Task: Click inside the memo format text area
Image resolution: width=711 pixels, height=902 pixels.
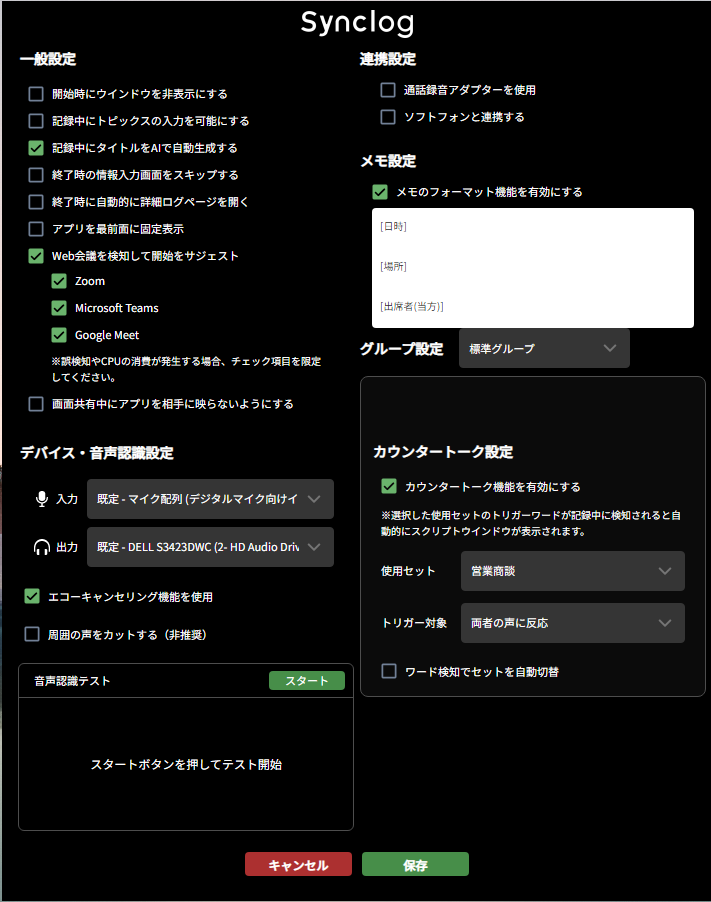Action: tap(533, 268)
